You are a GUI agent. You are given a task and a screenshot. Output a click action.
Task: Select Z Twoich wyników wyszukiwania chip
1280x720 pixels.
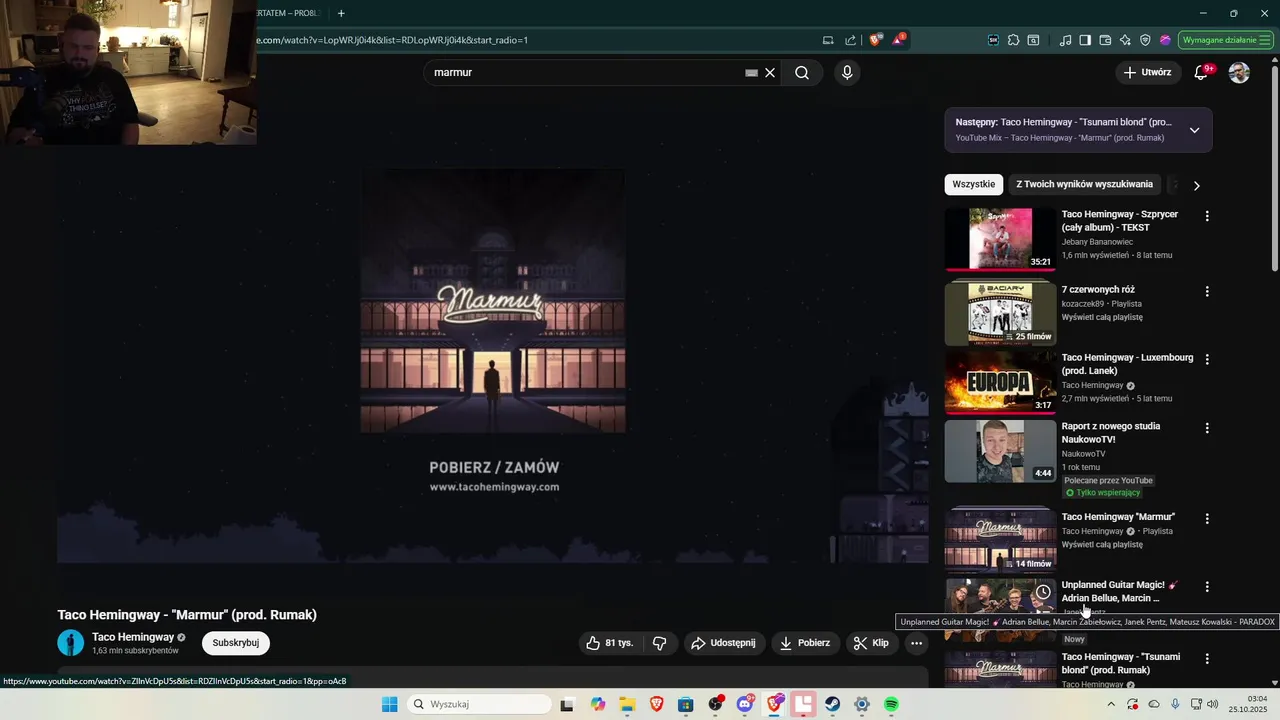pos(1084,185)
